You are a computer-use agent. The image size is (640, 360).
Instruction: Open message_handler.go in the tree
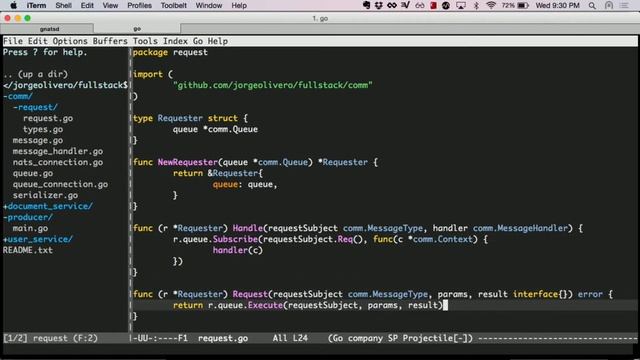click(58, 151)
